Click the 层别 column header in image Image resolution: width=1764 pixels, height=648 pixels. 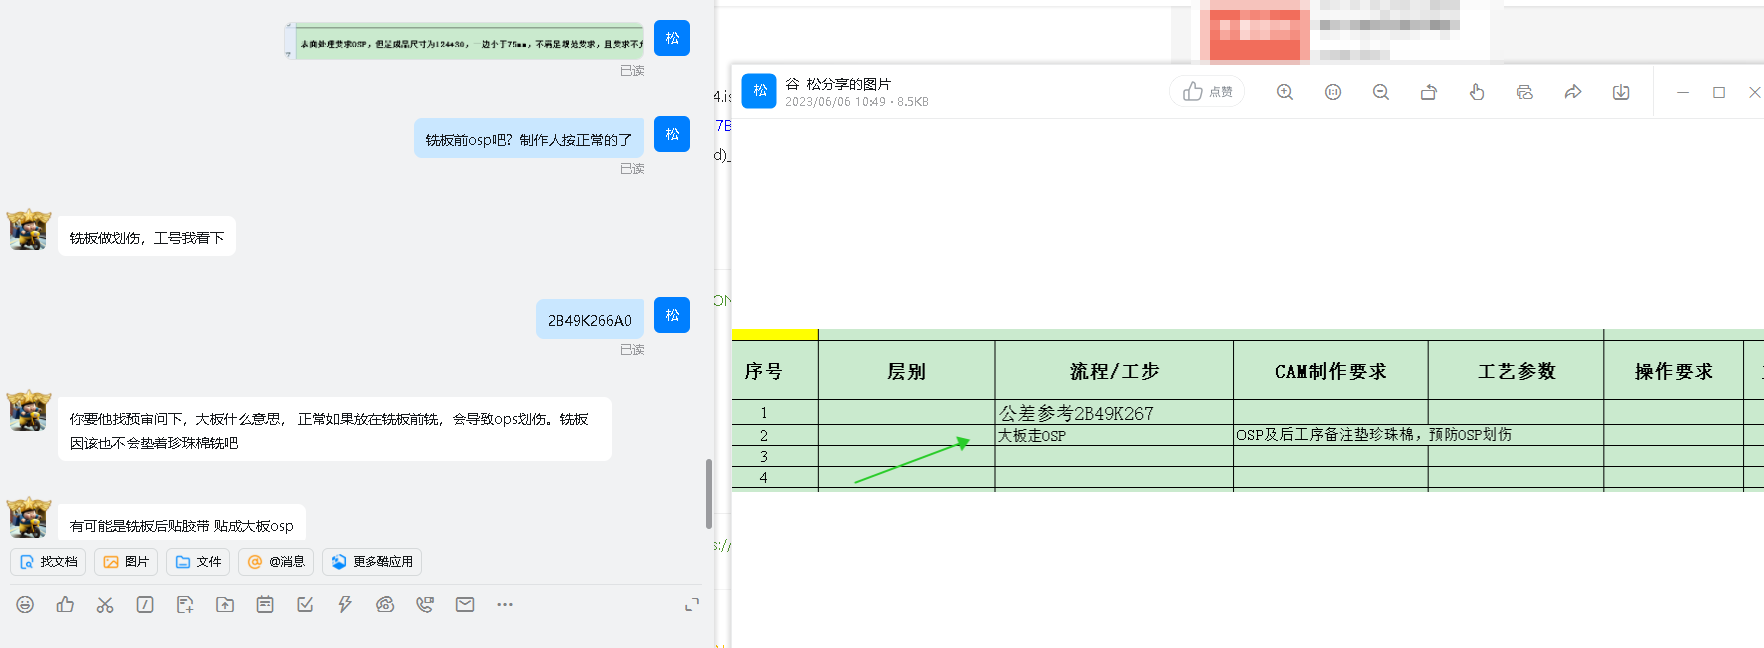[906, 371]
